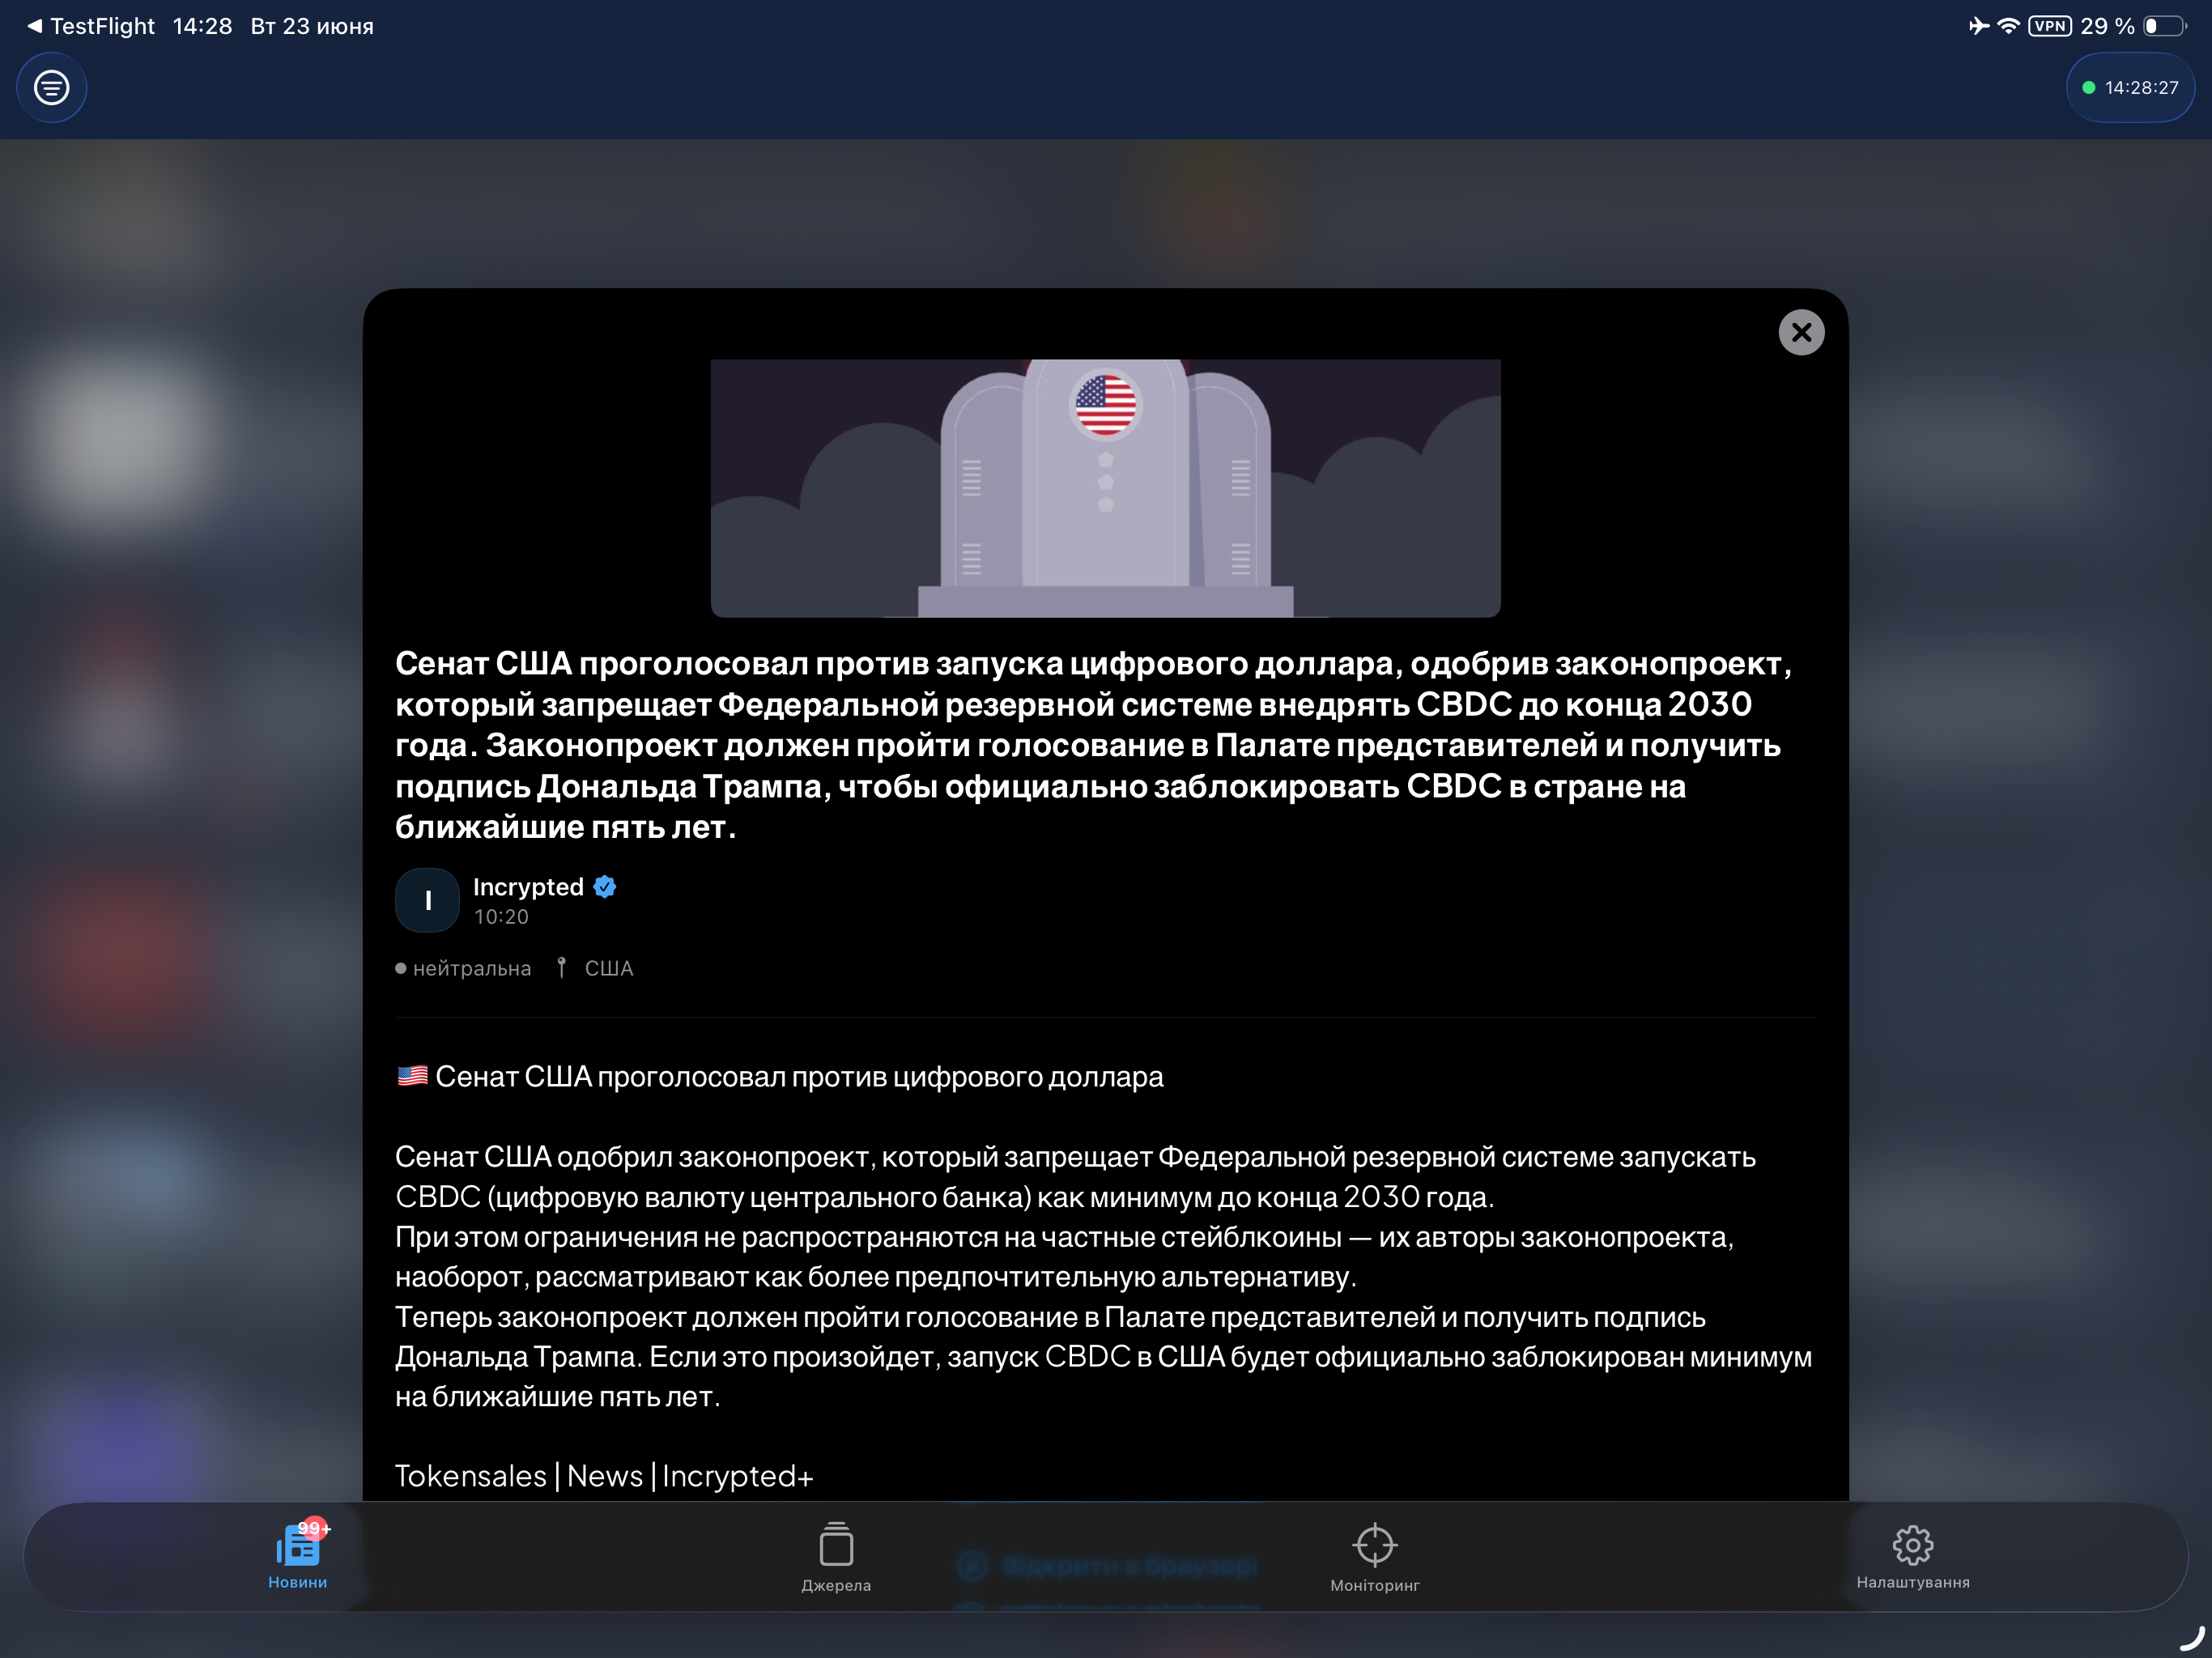Image resolution: width=2212 pixels, height=1658 pixels.
Task: Tap the Incrypted source avatar
Action: point(427,900)
